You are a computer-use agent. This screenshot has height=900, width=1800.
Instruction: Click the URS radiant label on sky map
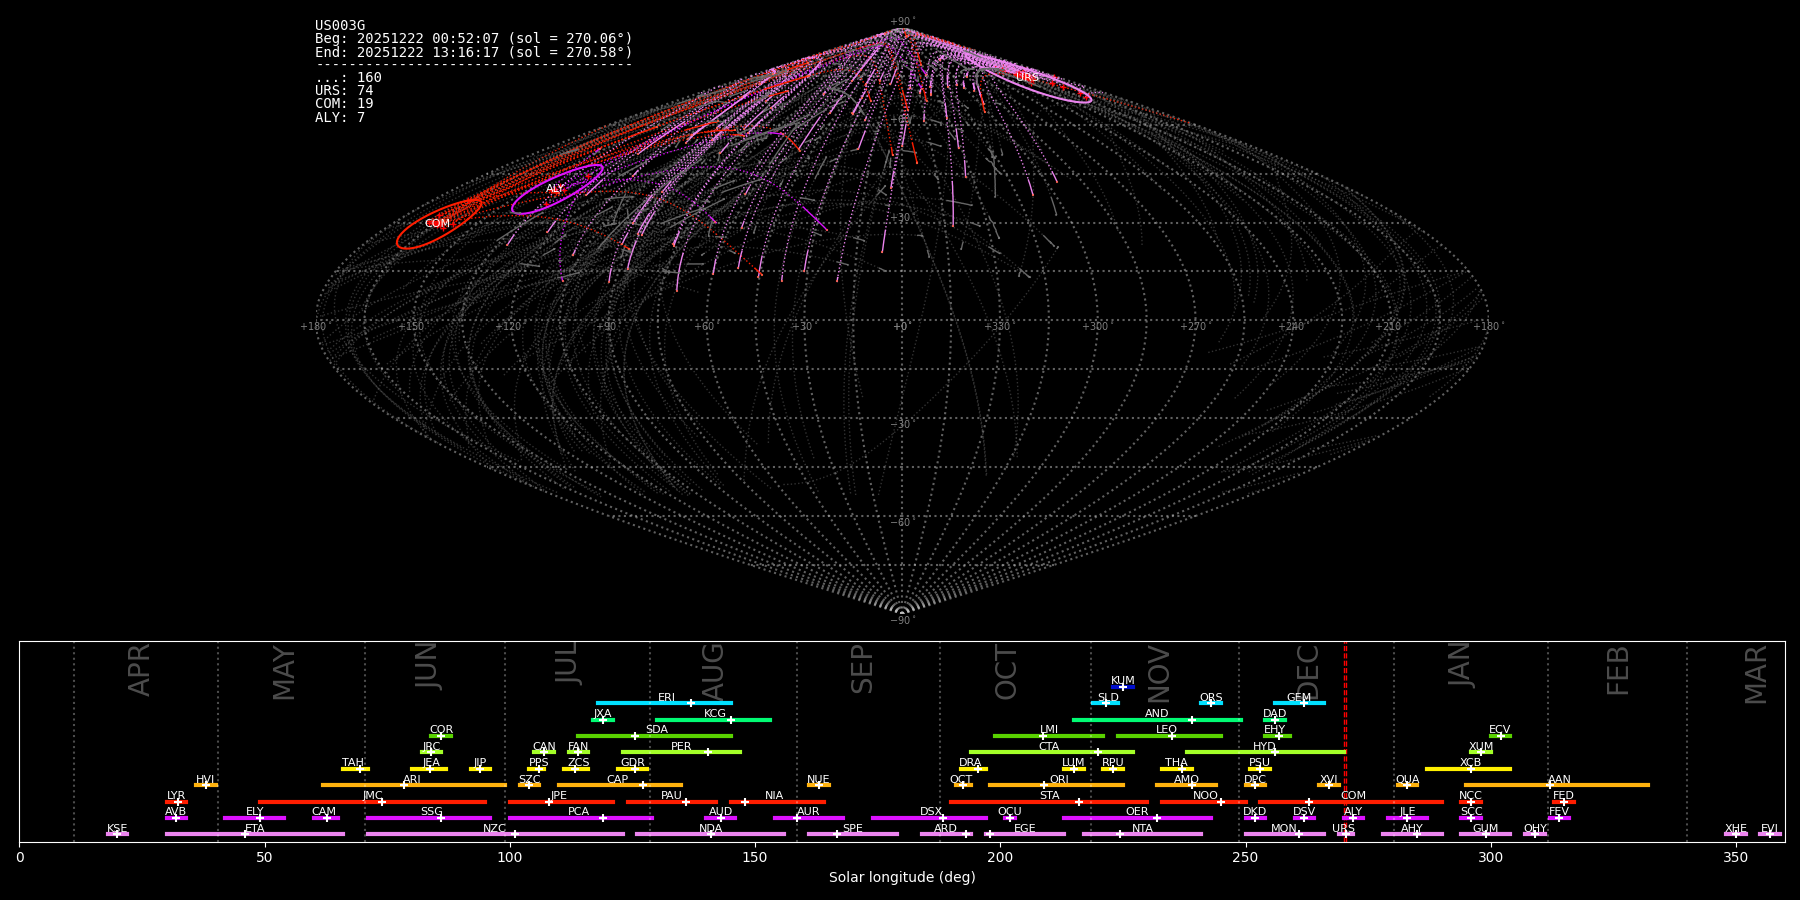click(x=1027, y=77)
